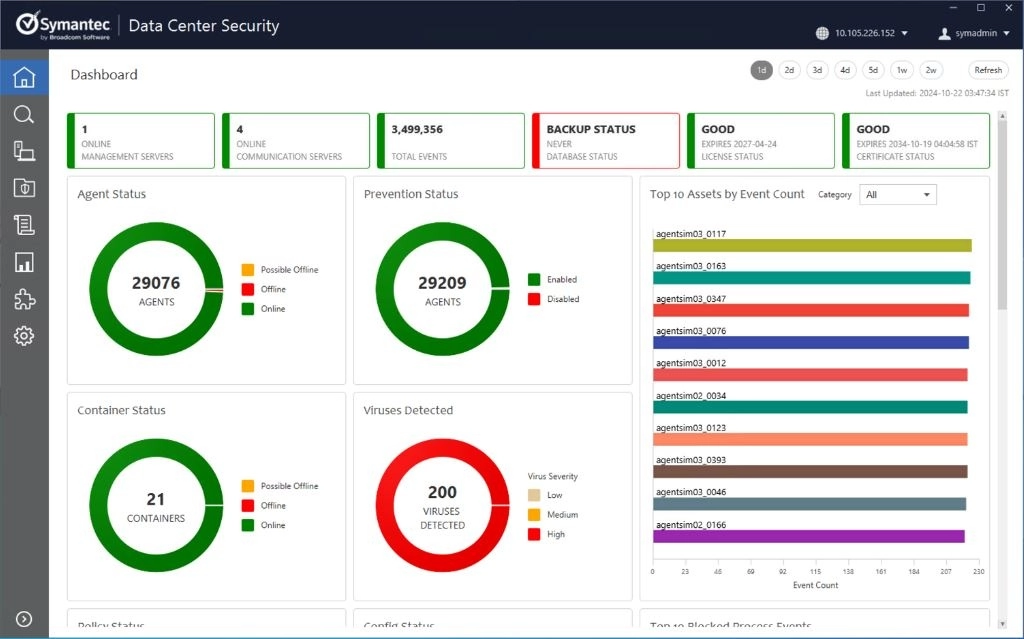The height and width of the screenshot is (639, 1024).
Task: Open the Settings gear sidebar icon
Action: point(24,336)
